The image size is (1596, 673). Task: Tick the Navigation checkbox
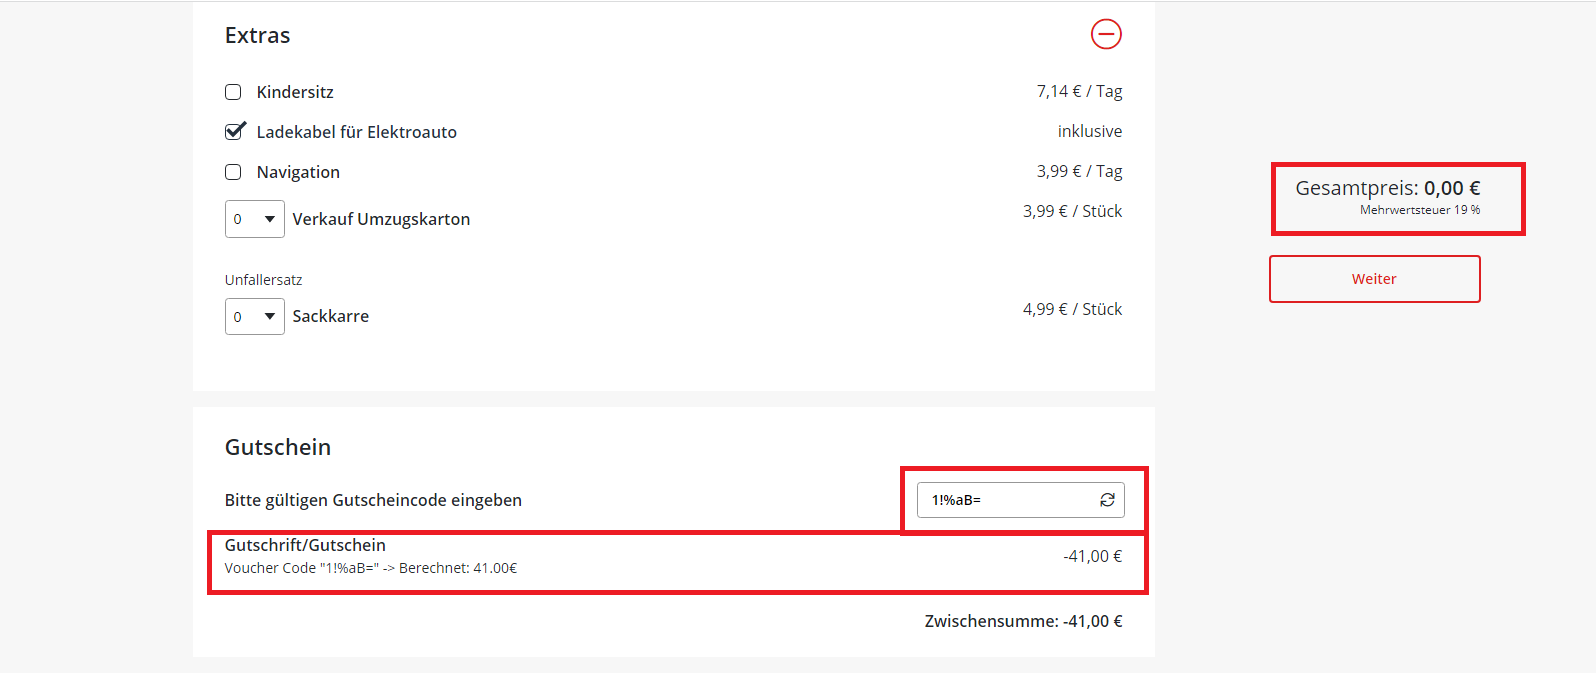[233, 172]
